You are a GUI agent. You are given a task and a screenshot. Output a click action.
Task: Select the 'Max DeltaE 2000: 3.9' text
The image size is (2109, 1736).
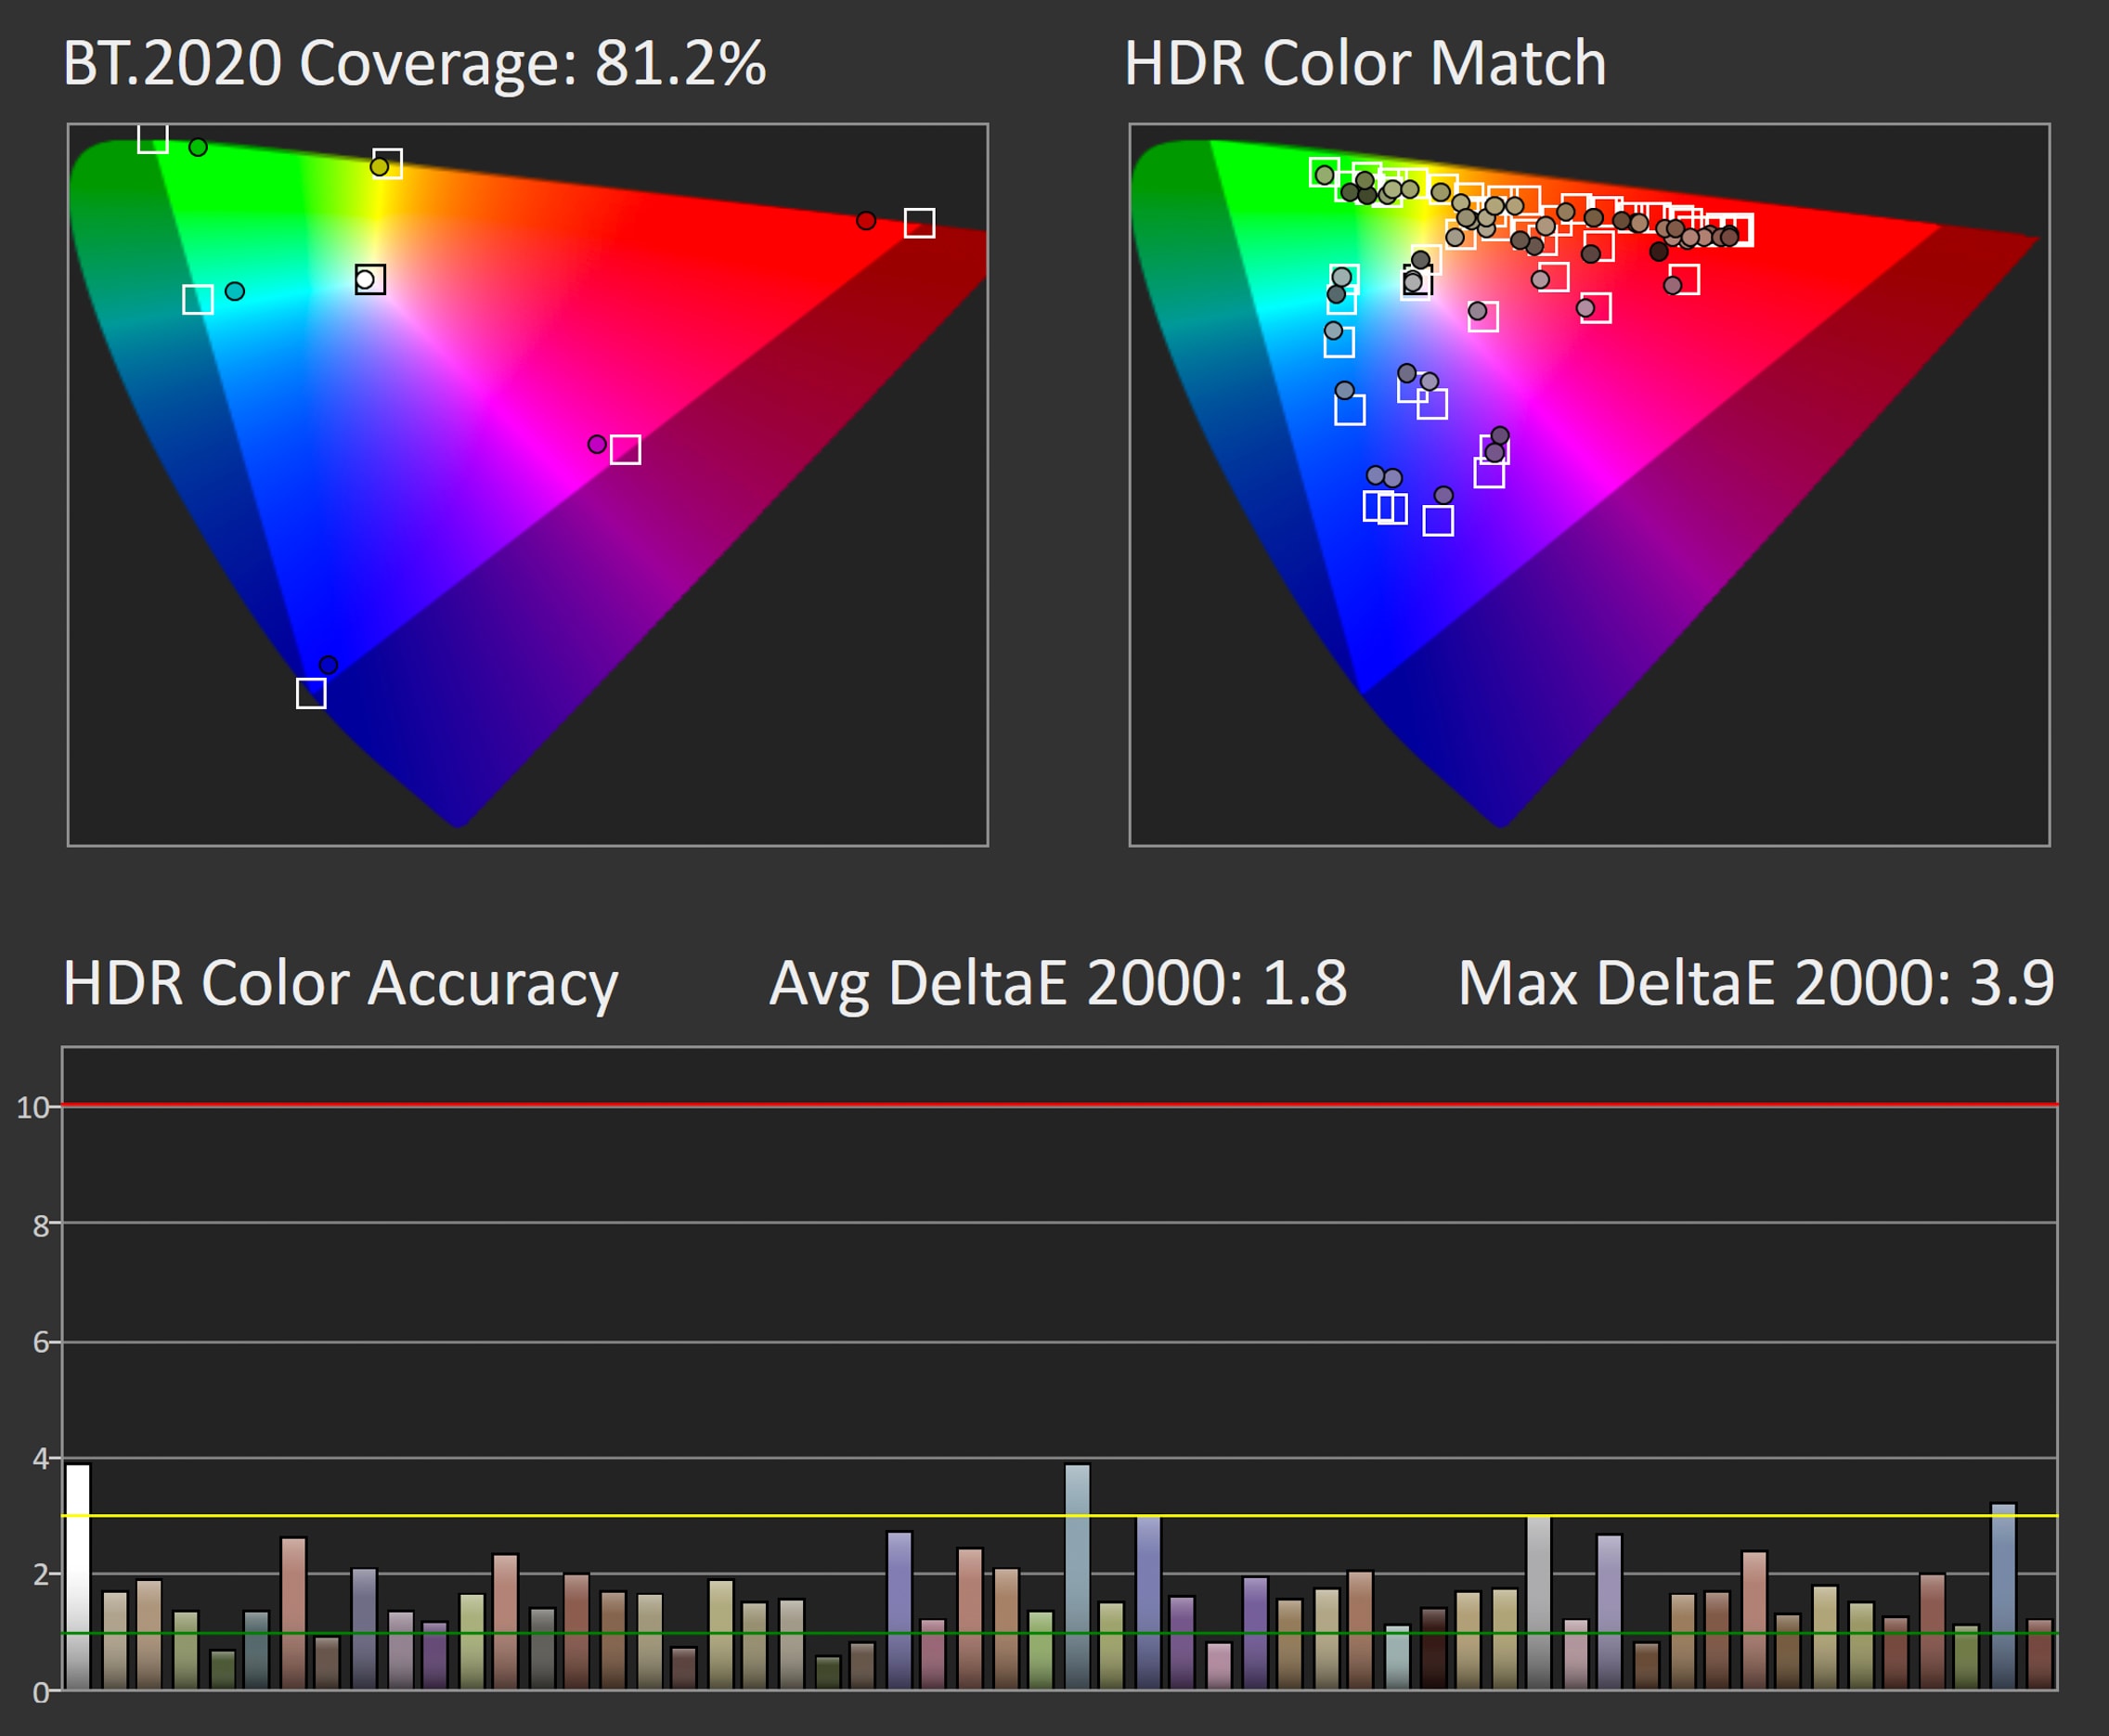[x=1756, y=984]
